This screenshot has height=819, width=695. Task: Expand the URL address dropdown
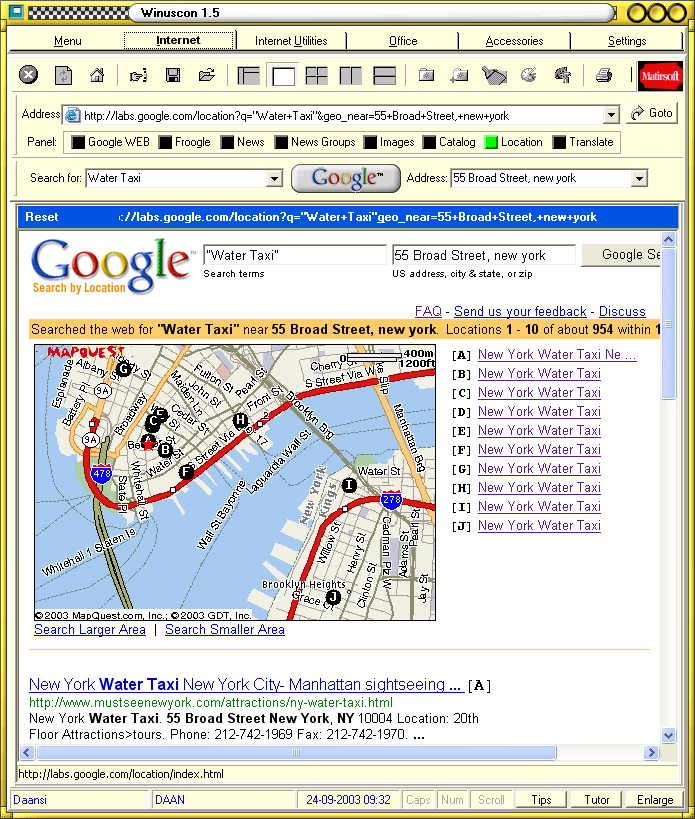611,115
